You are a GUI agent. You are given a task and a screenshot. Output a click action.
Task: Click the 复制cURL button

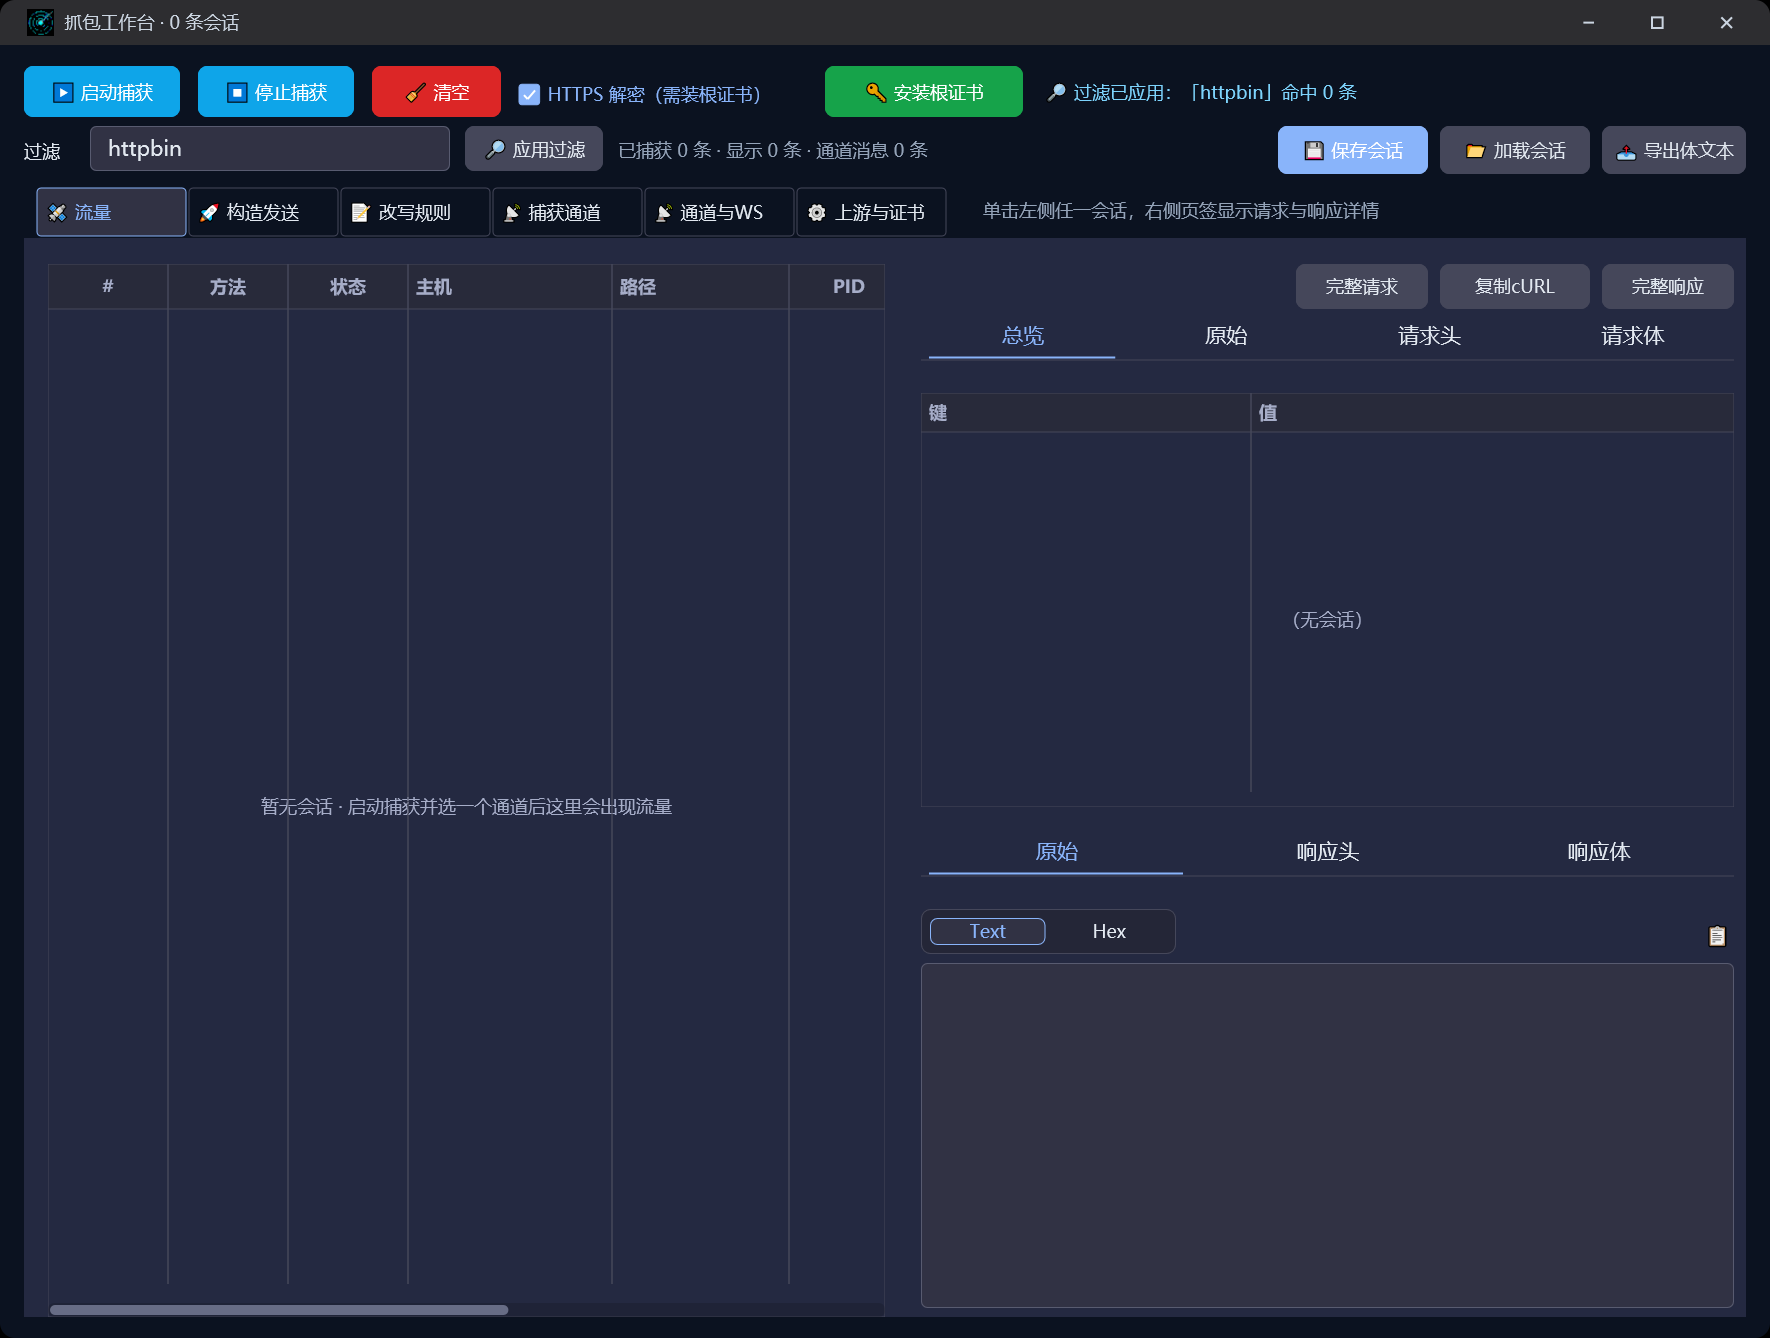[1515, 286]
